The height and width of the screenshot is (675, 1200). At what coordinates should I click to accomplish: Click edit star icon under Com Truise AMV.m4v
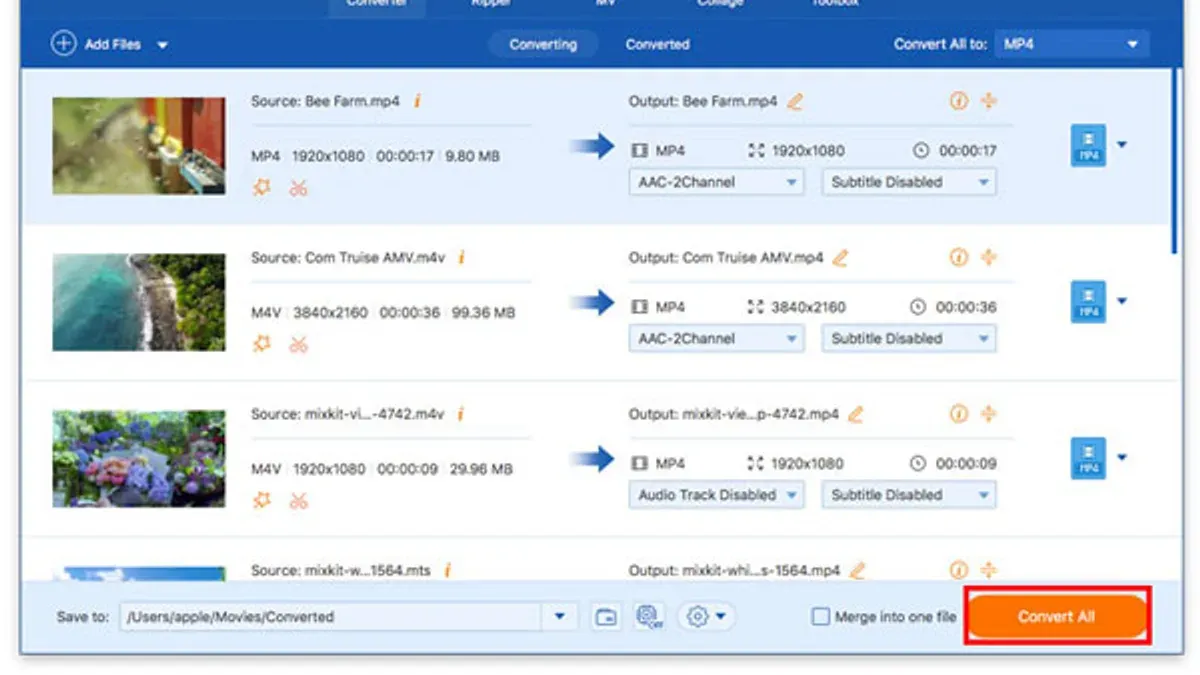tap(262, 344)
